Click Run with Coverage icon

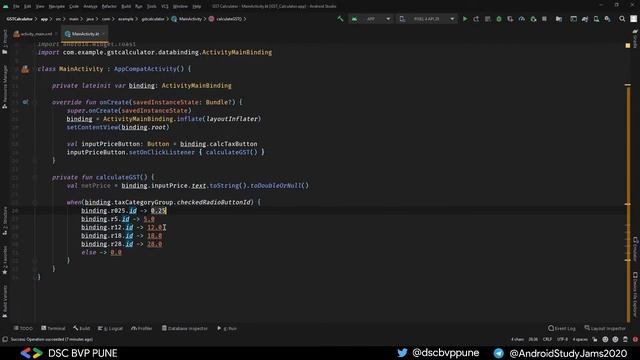(510, 19)
